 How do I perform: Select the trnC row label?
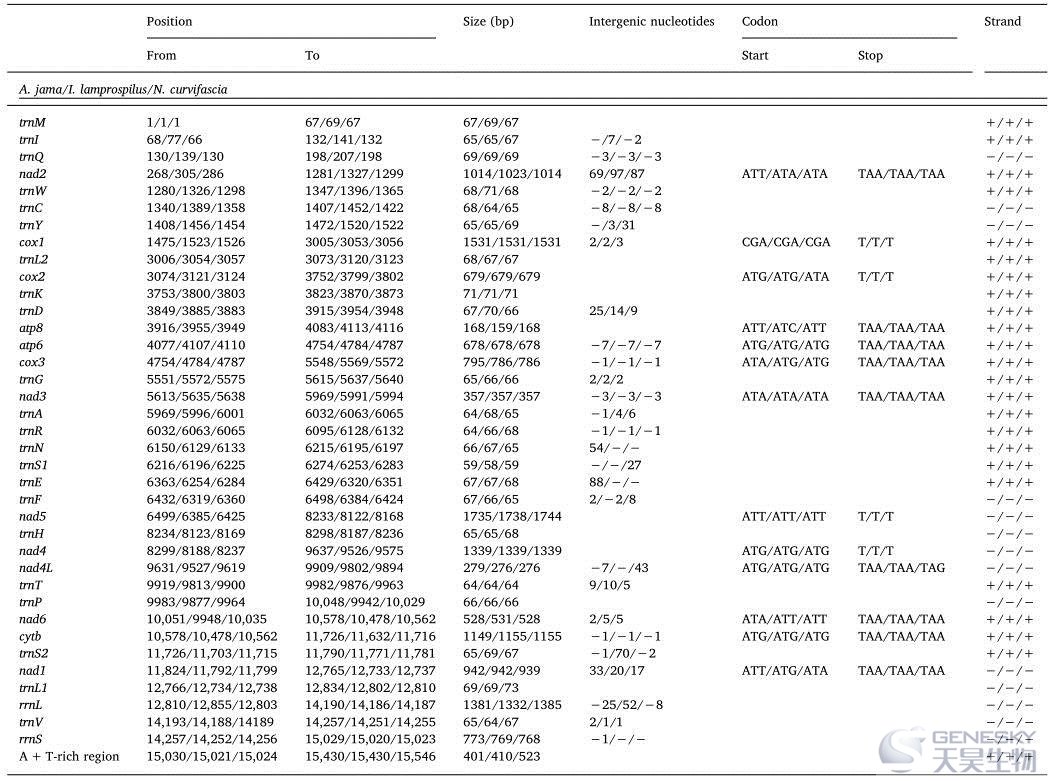[x=31, y=208]
